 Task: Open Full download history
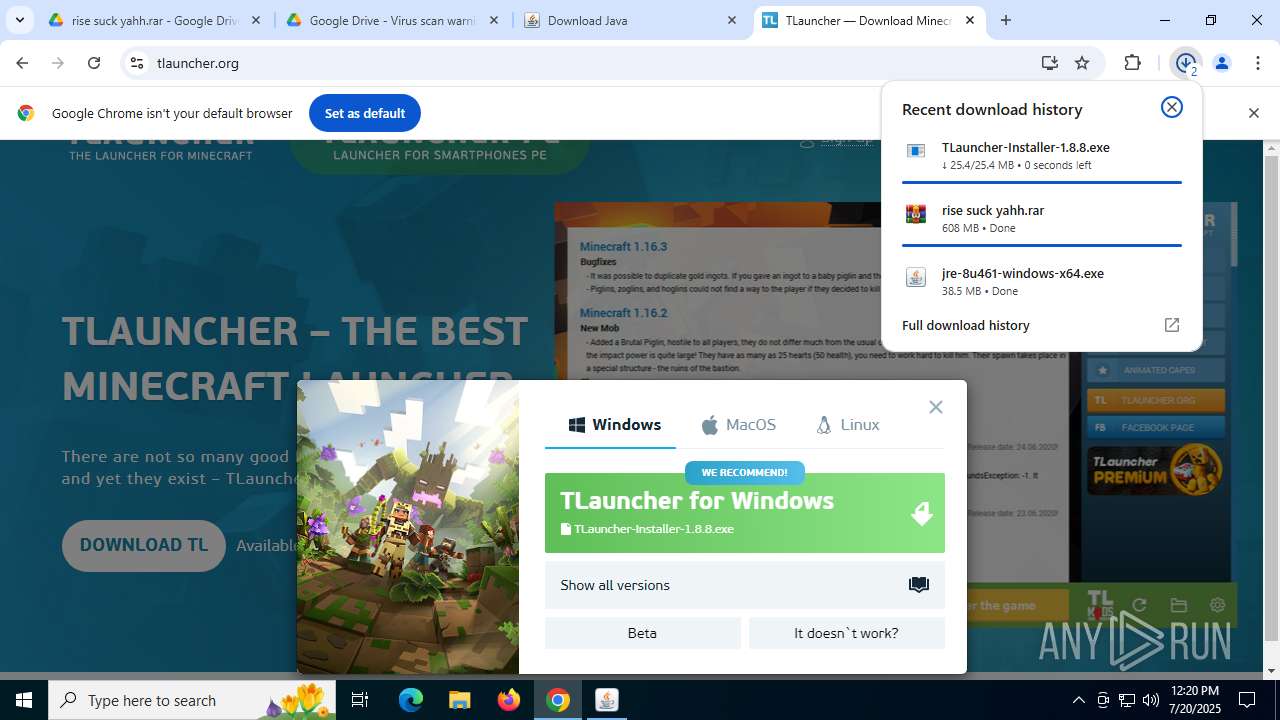click(x=1041, y=325)
